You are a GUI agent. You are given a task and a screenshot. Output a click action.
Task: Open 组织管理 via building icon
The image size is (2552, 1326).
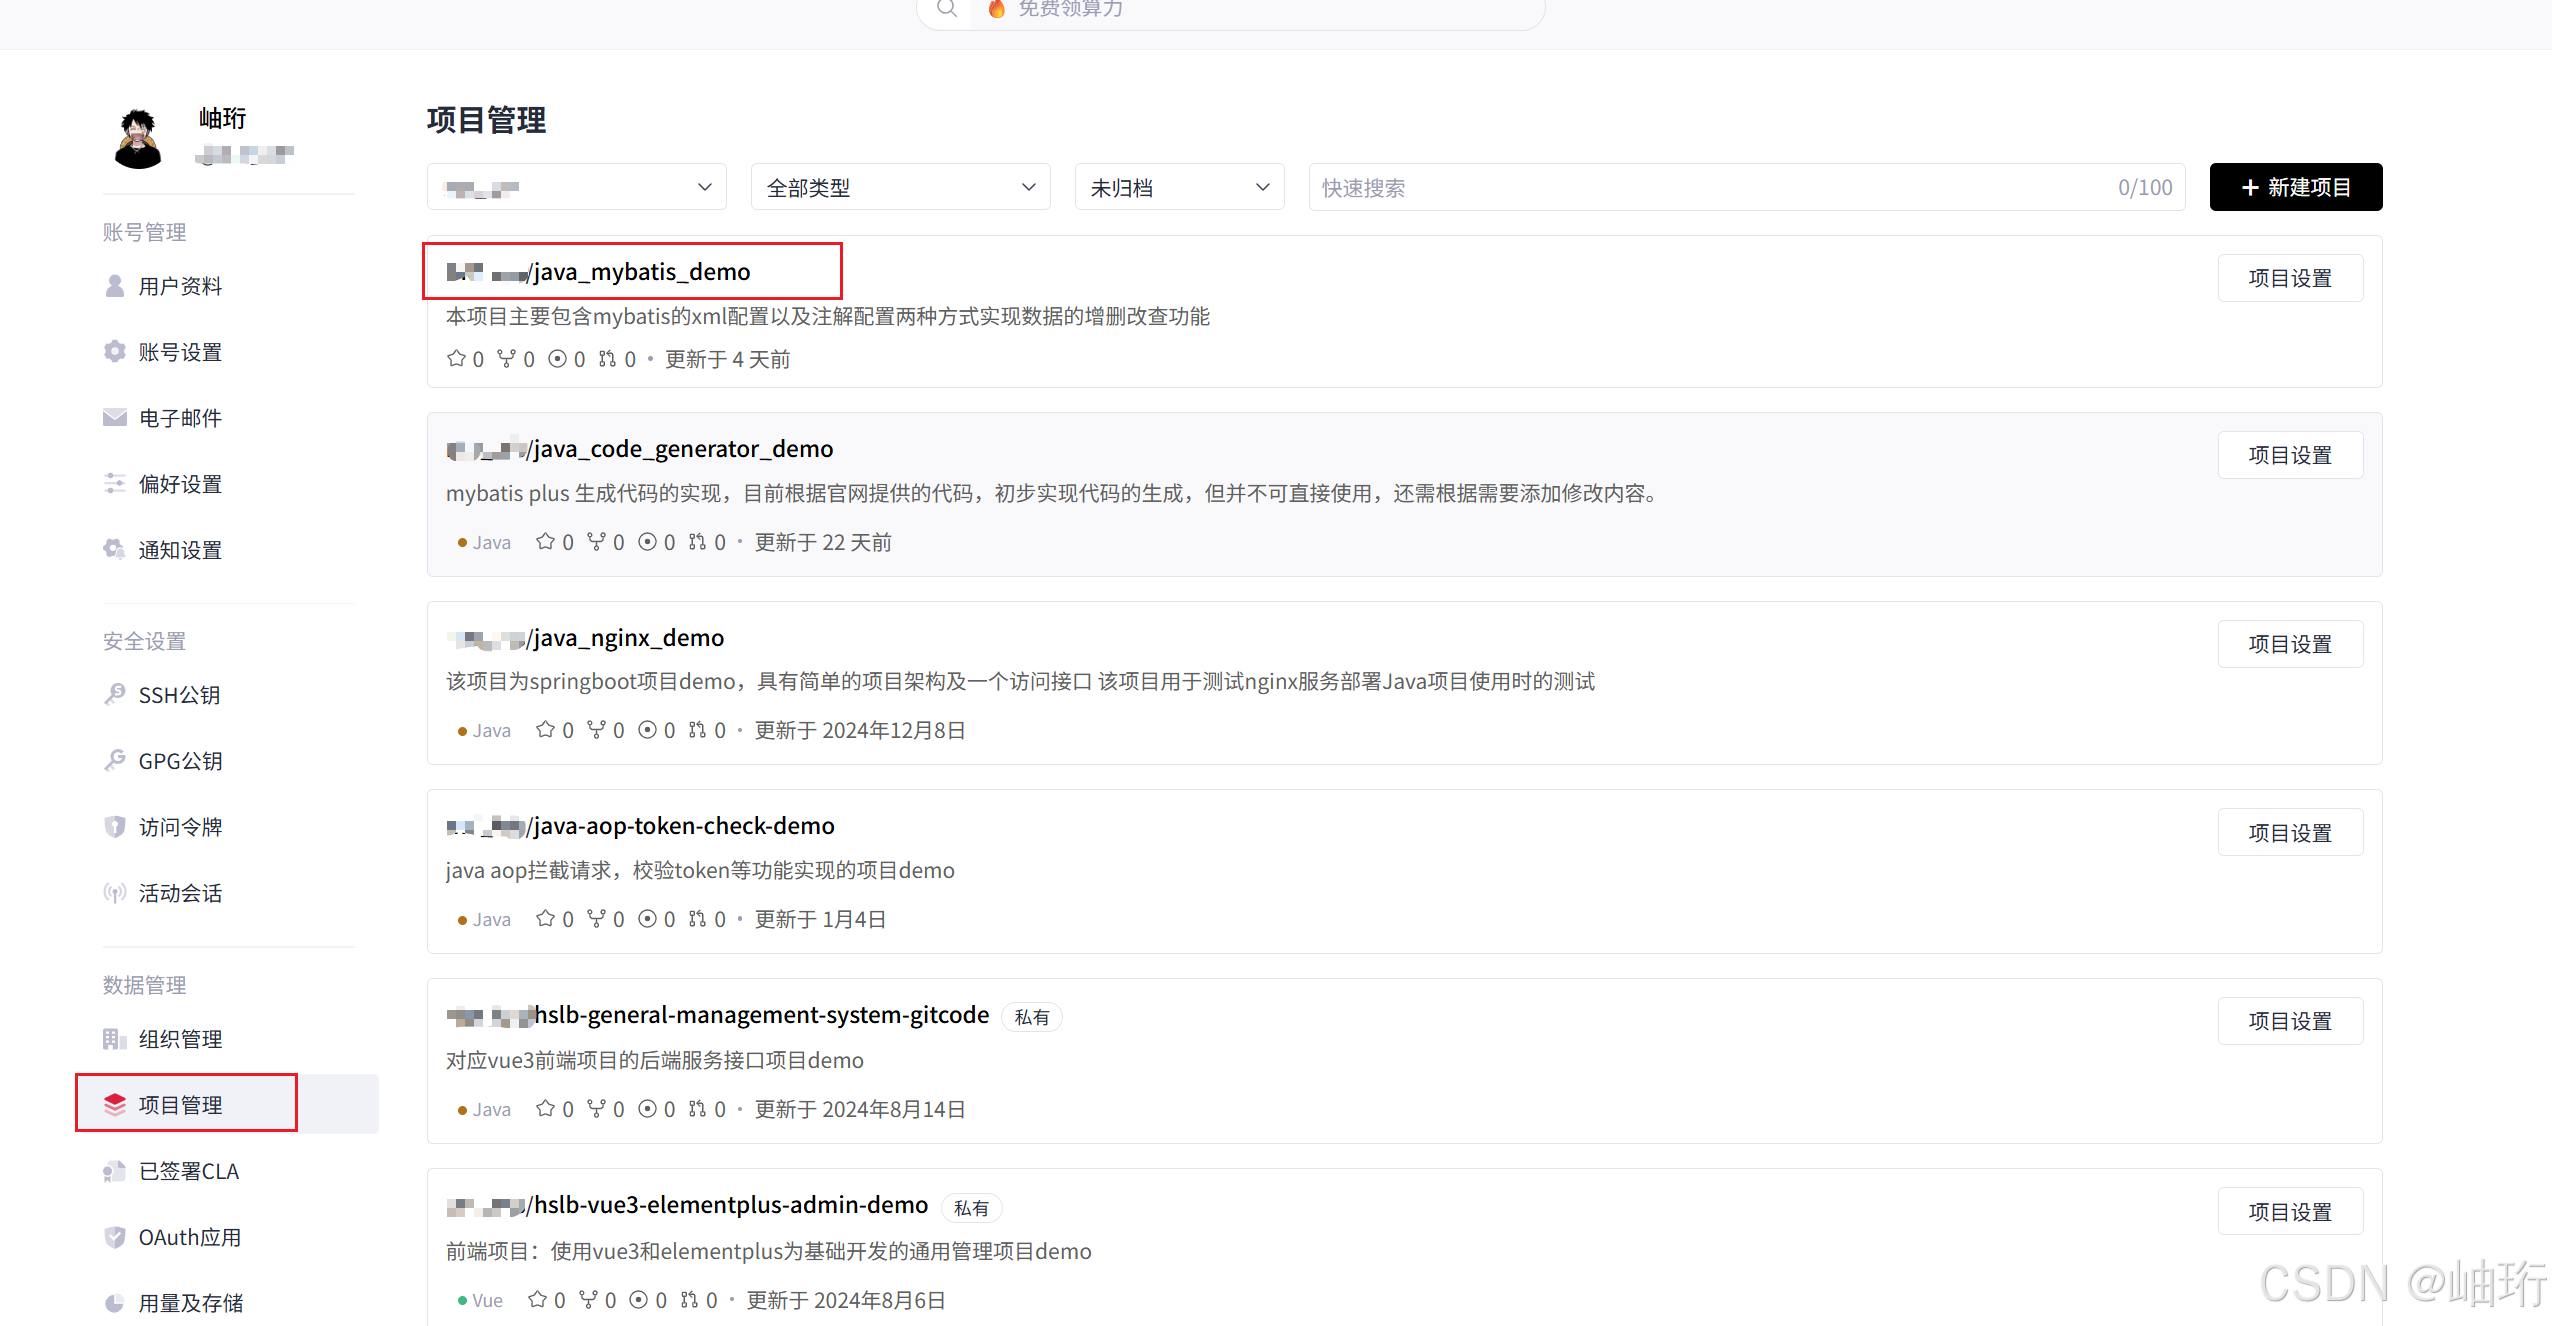pos(115,1038)
